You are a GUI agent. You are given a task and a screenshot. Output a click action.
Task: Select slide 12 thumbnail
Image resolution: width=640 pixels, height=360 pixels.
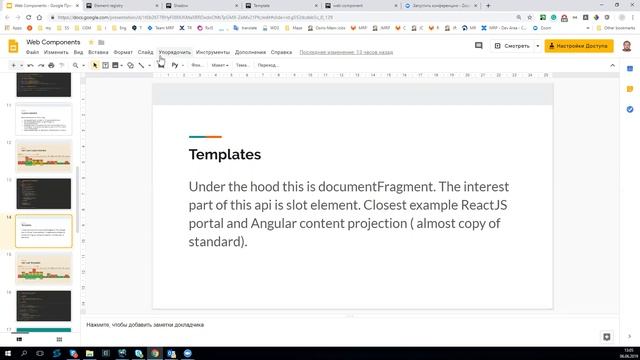[44, 156]
